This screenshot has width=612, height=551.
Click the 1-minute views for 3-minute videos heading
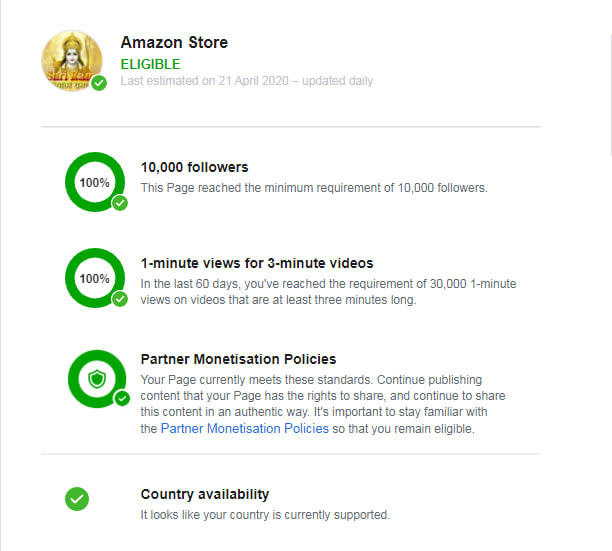[x=257, y=263]
